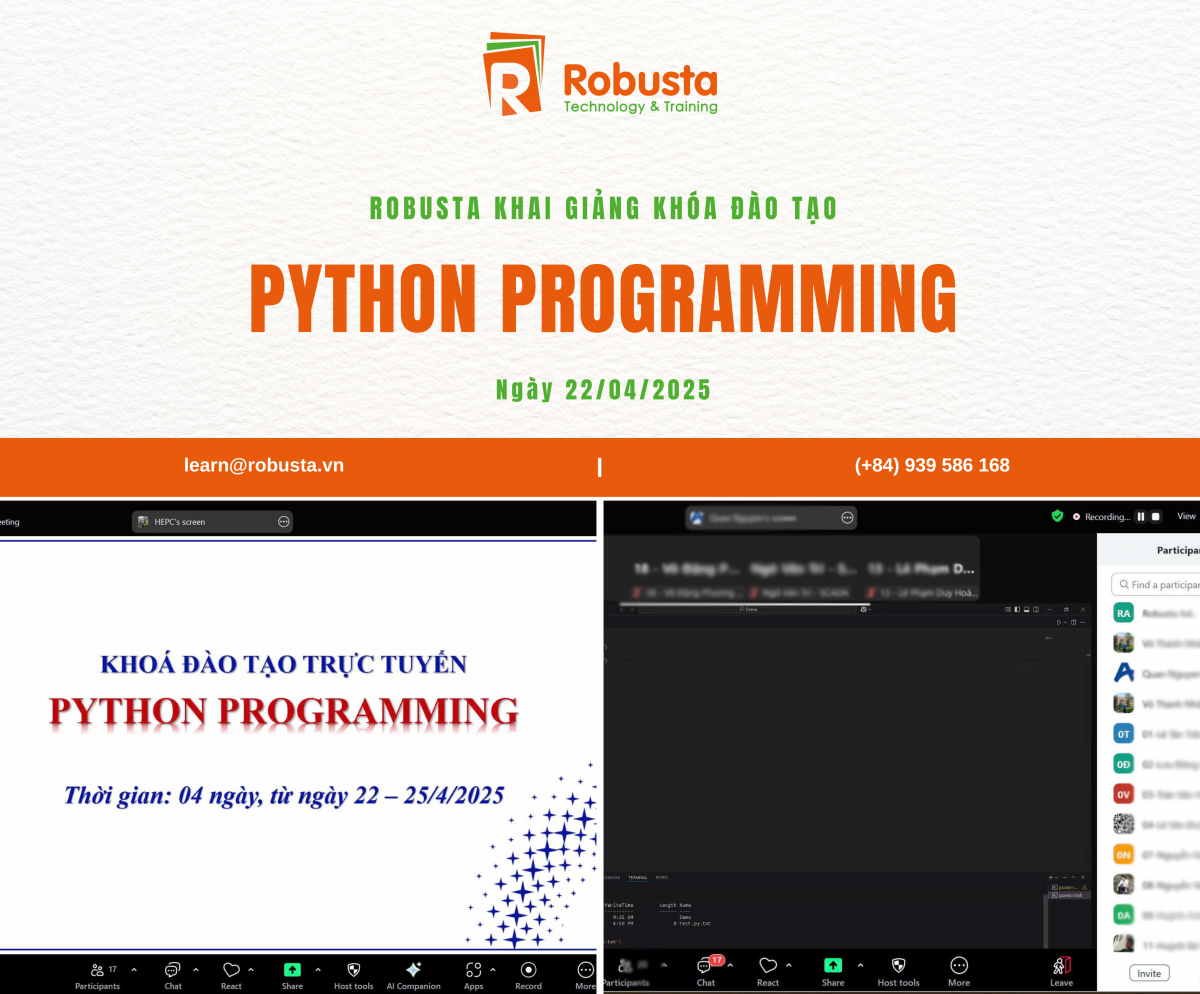Stop the meeting recording
1200x994 pixels.
(1155, 516)
